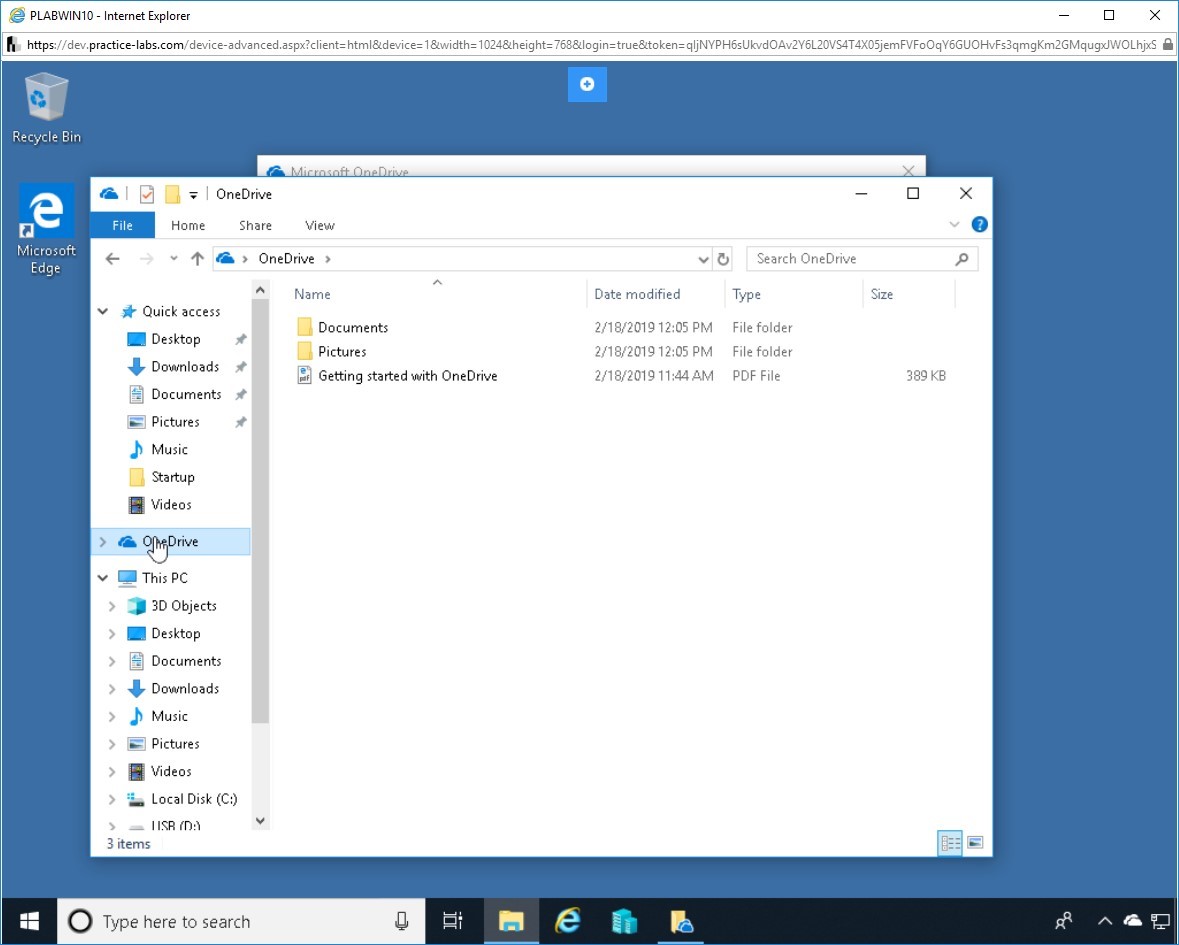Click the Properties icon in the quick access toolbar

click(x=147, y=194)
